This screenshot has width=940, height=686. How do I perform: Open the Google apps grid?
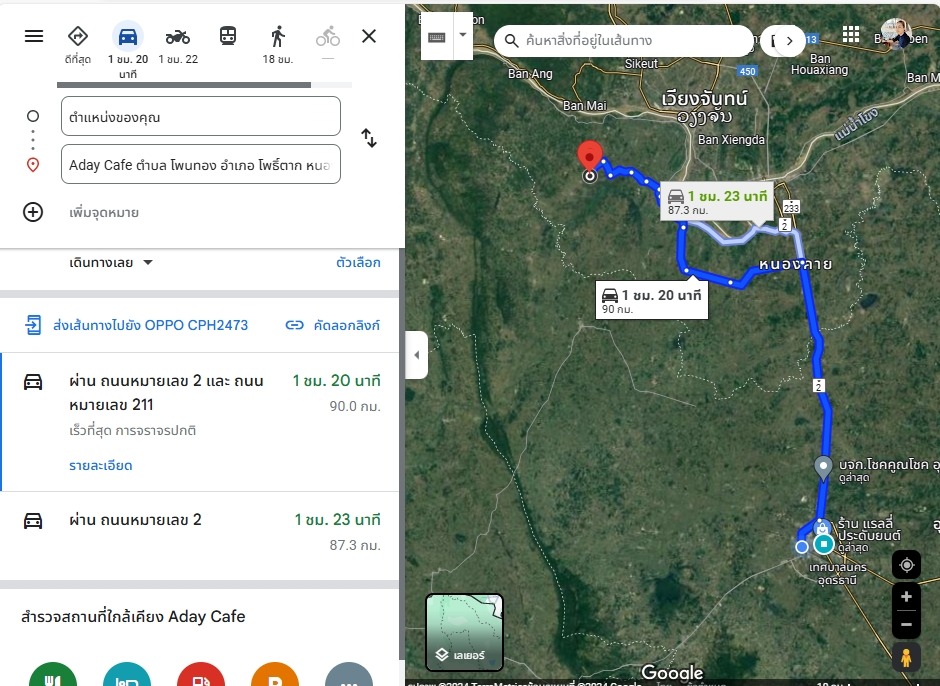851,34
